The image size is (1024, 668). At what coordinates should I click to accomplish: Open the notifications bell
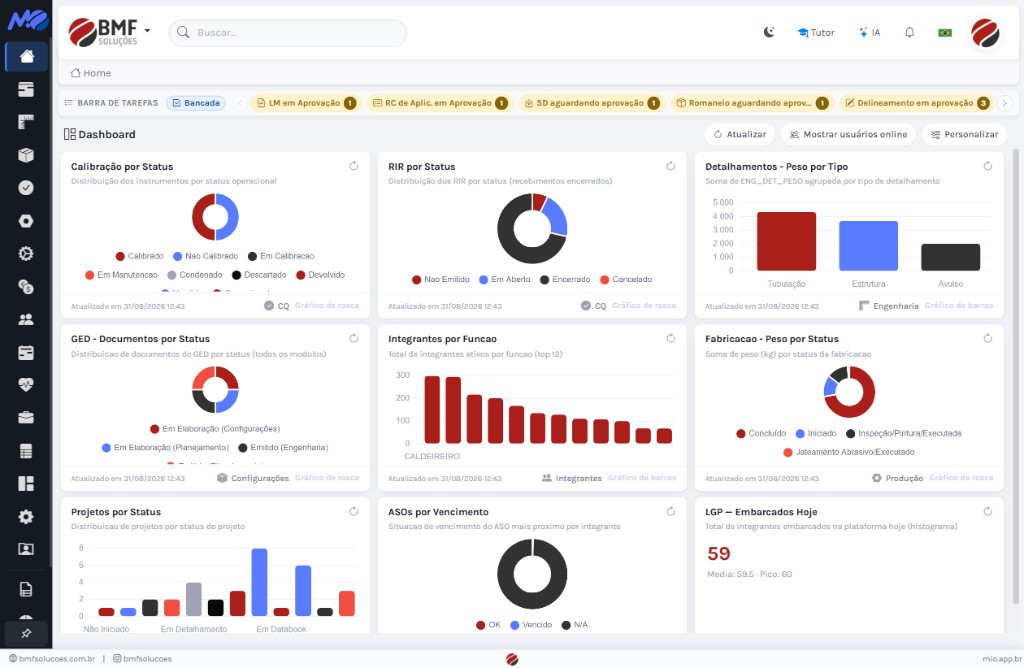[909, 32]
